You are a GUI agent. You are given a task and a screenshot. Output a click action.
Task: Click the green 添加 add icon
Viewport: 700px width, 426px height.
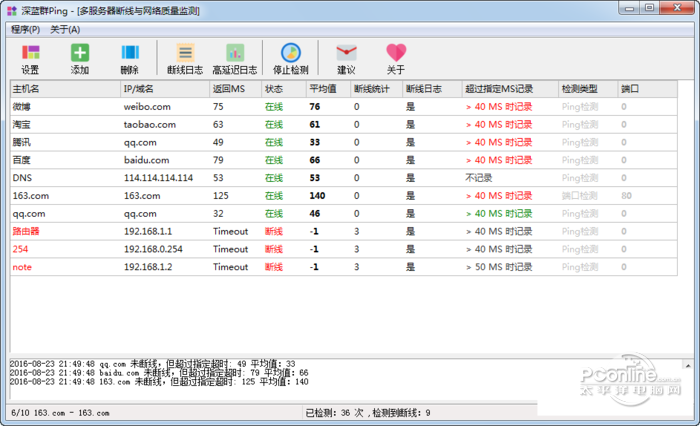[80, 52]
